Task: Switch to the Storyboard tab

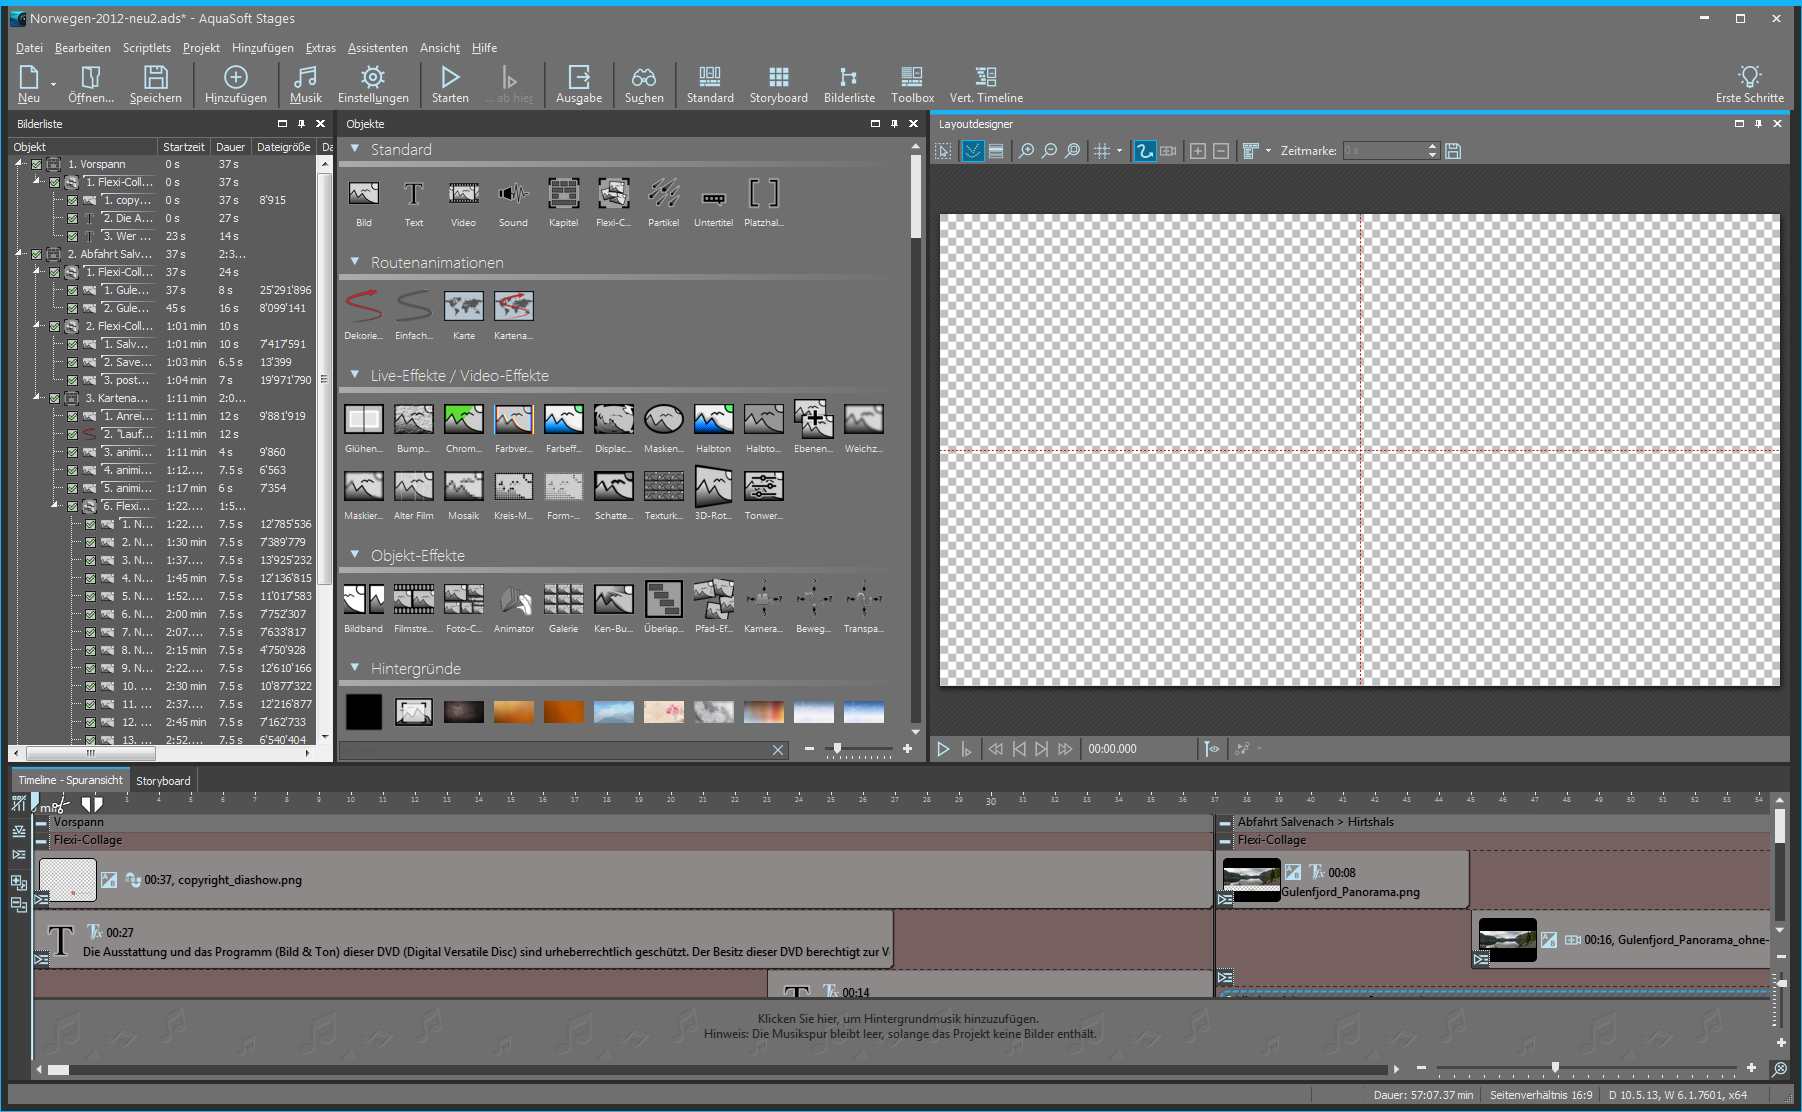Action: [x=163, y=781]
